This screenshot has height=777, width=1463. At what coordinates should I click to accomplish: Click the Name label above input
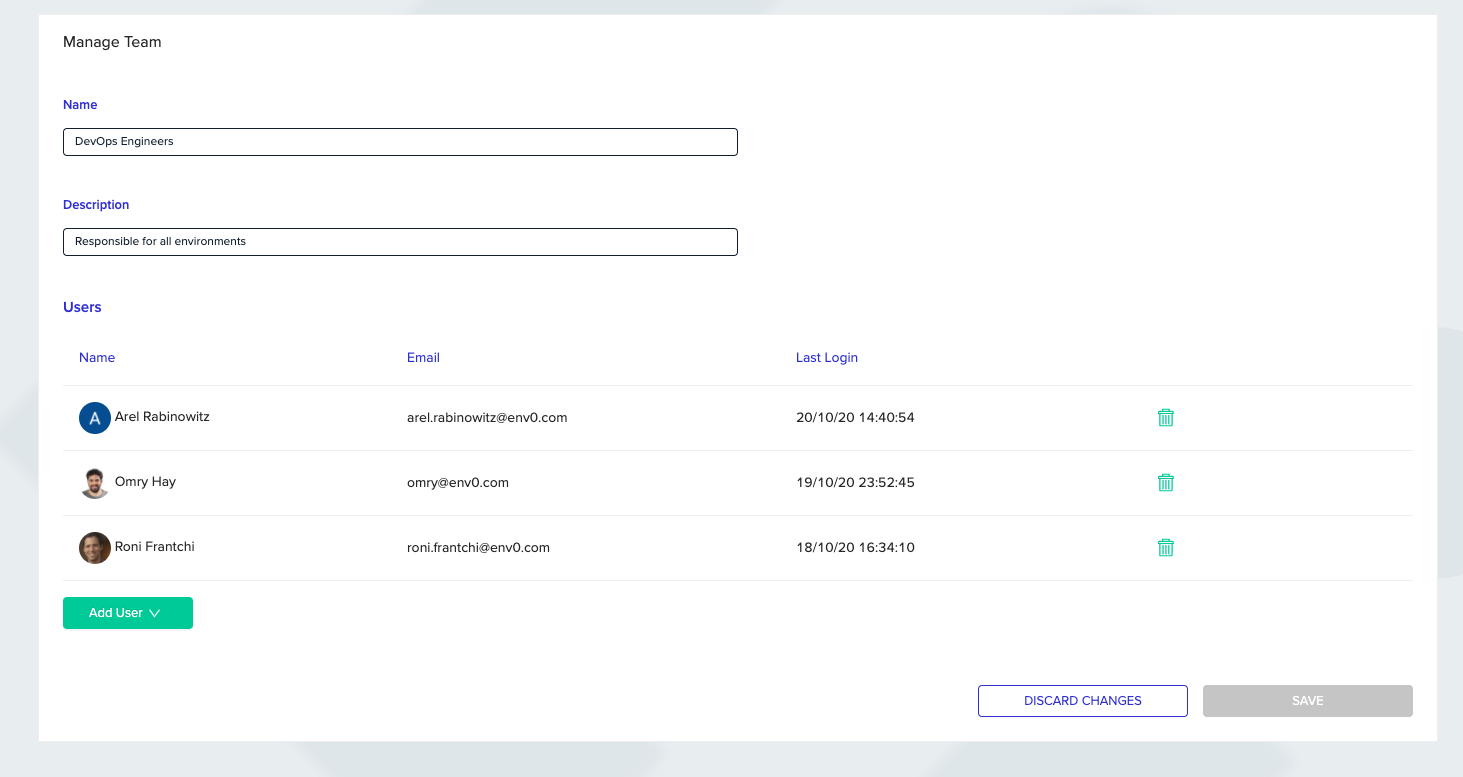[x=80, y=105]
